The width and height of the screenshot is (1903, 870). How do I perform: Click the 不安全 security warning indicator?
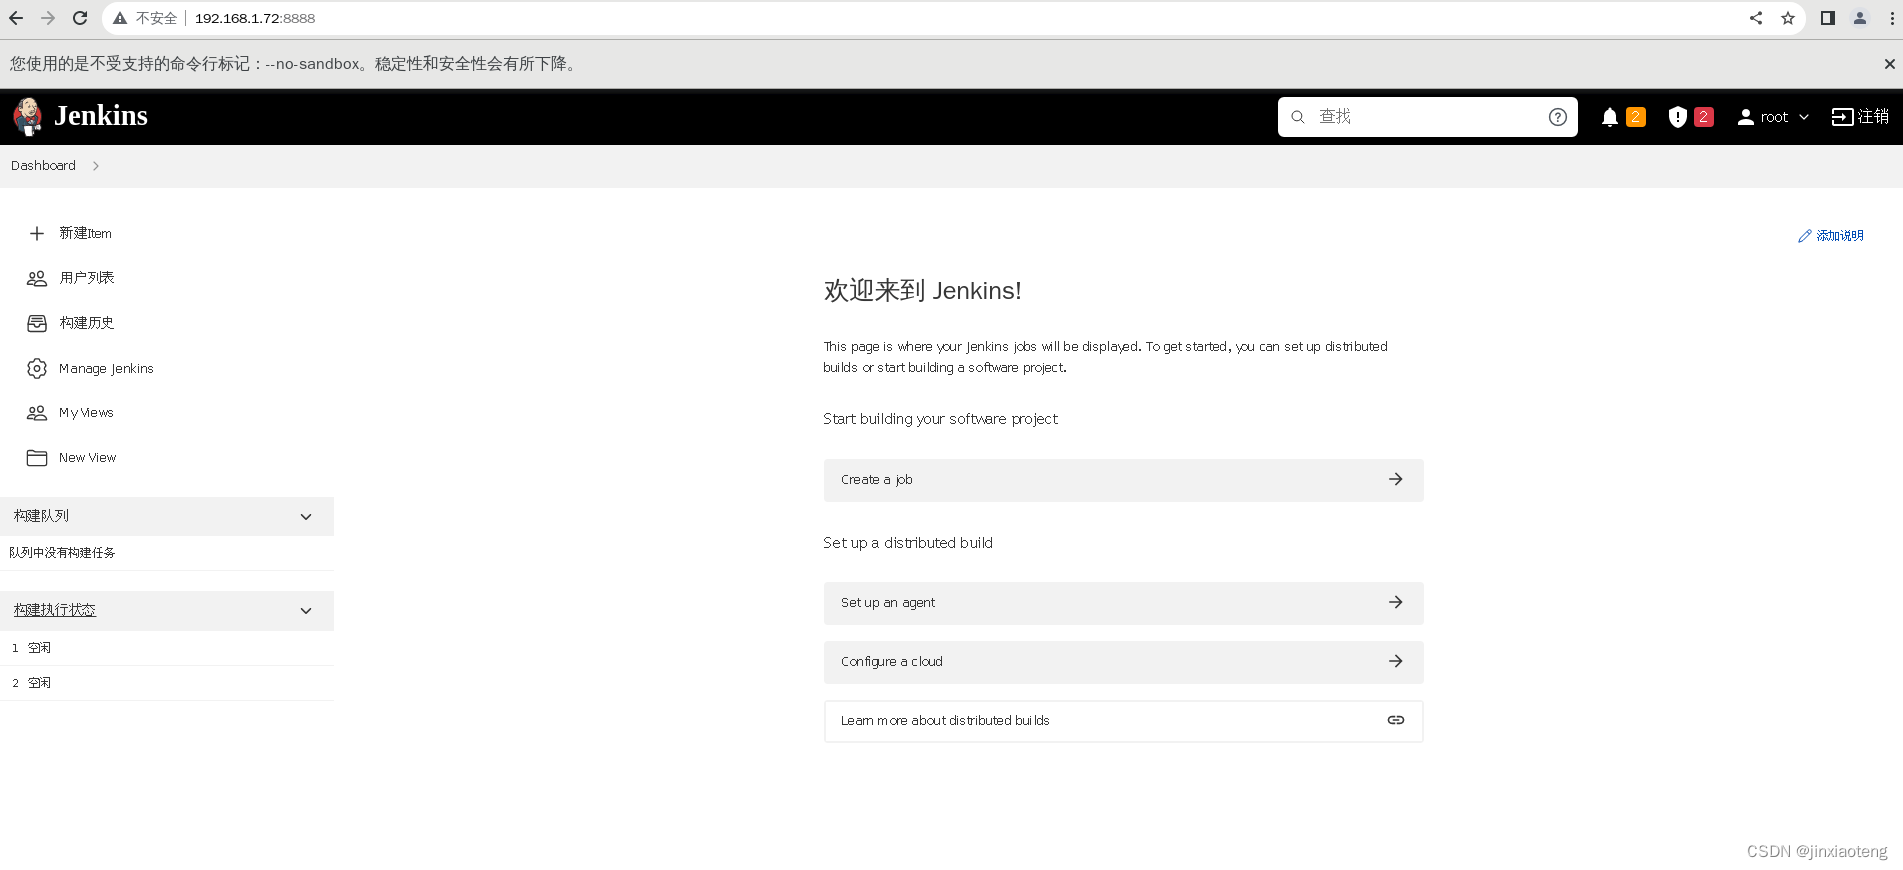coord(146,18)
